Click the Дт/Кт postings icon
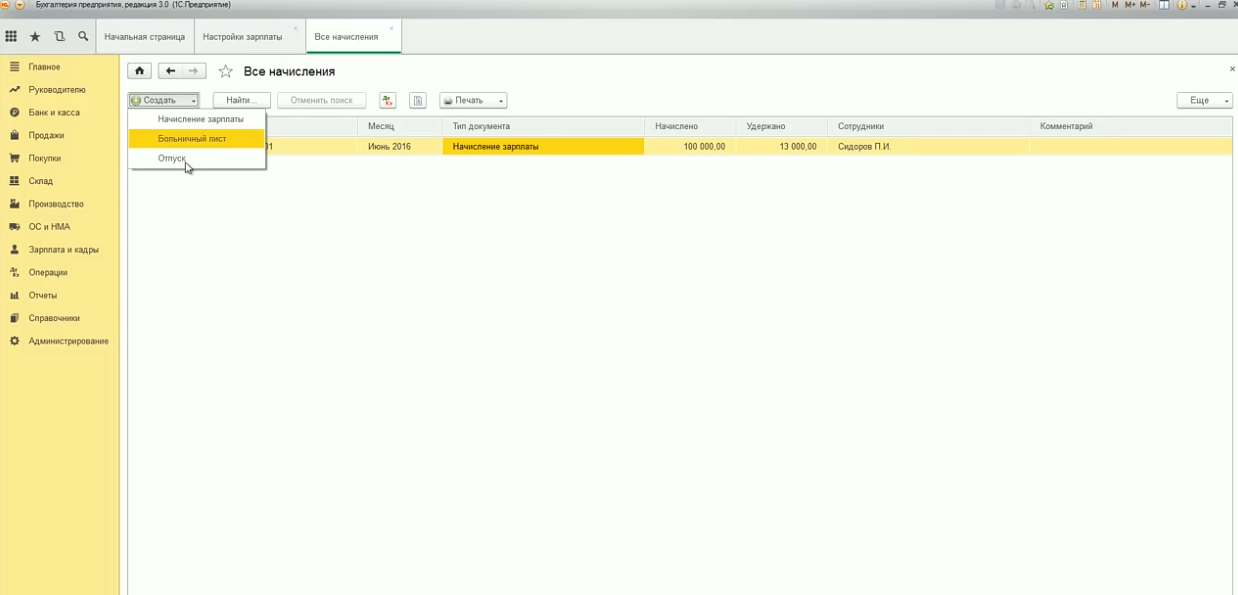This screenshot has height=595, width=1238. [388, 100]
